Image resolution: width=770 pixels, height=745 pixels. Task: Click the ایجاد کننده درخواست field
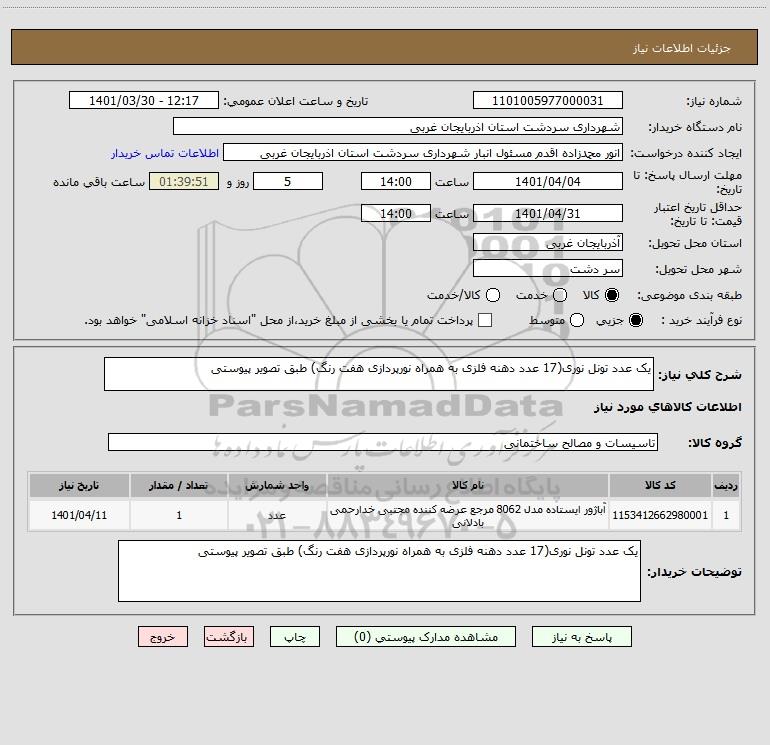coord(423,153)
